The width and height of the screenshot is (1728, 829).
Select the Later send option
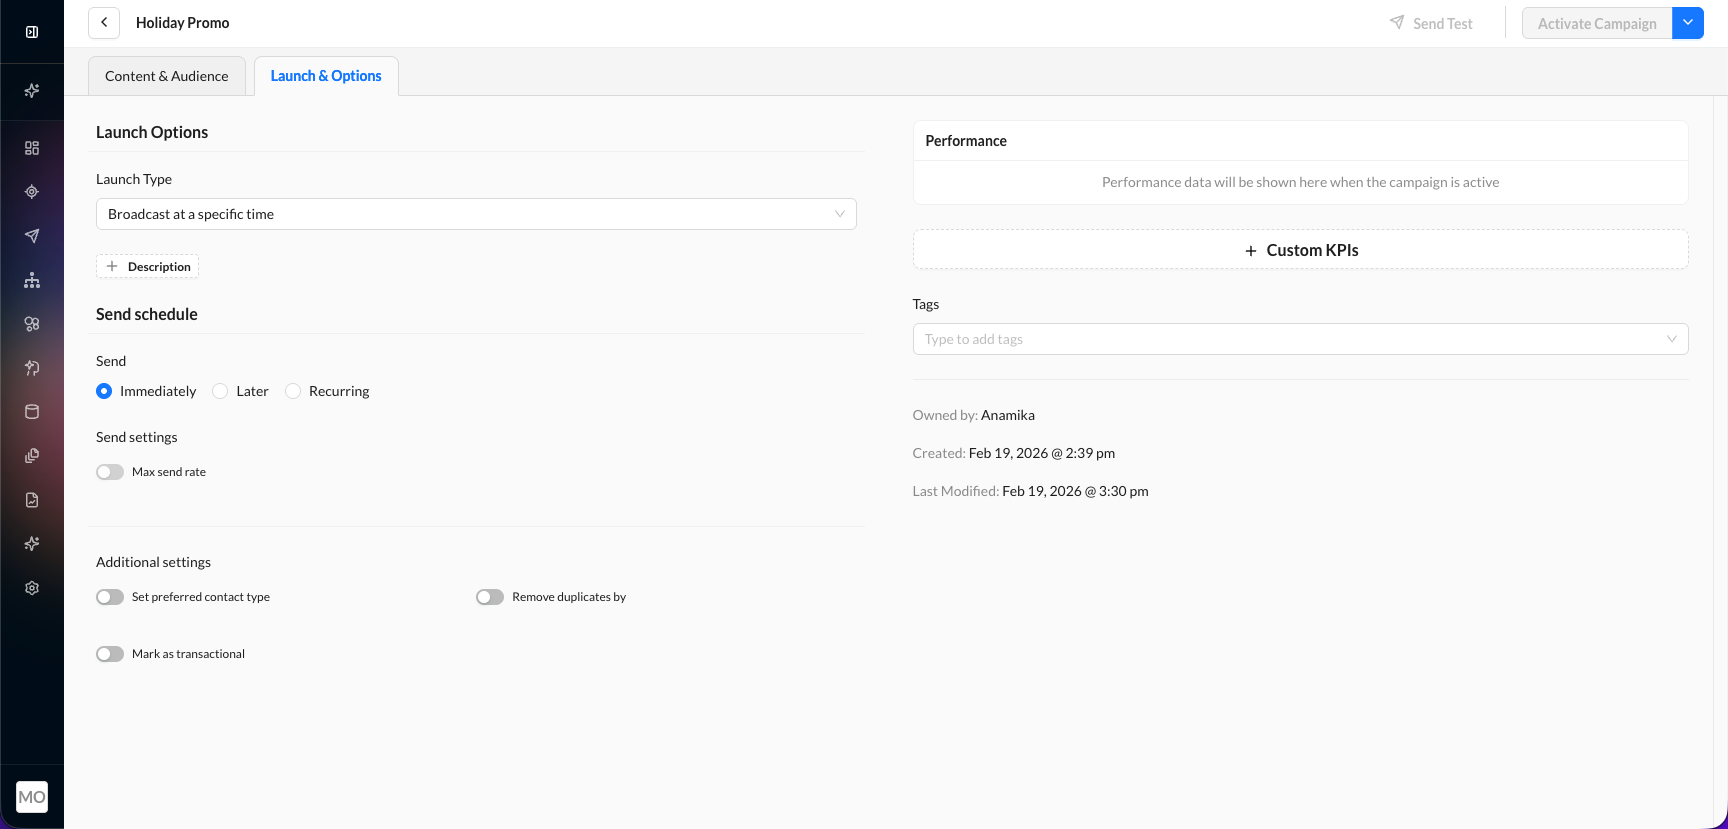[221, 391]
